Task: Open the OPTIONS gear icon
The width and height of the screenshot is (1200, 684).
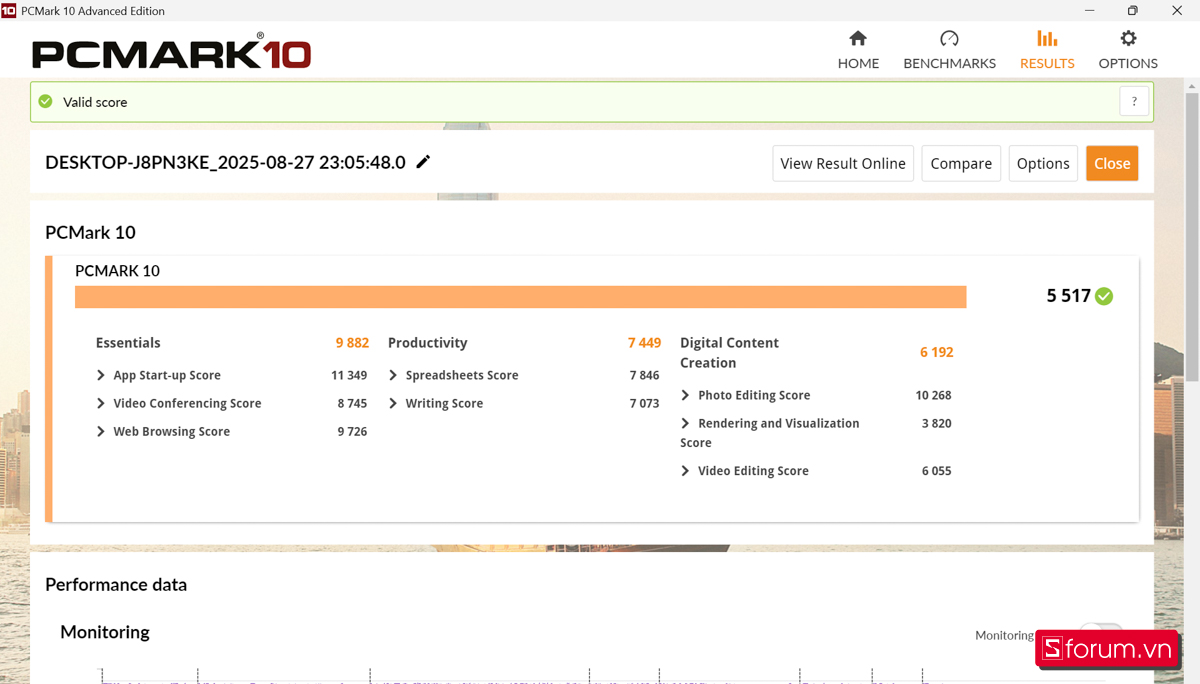Action: pos(1128,38)
